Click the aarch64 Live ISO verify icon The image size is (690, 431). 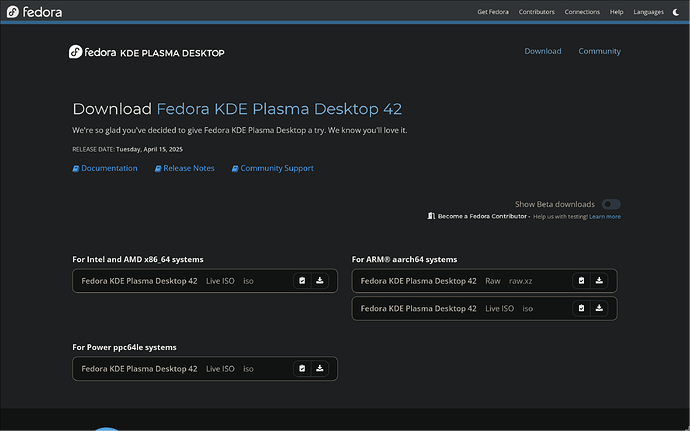pos(581,309)
